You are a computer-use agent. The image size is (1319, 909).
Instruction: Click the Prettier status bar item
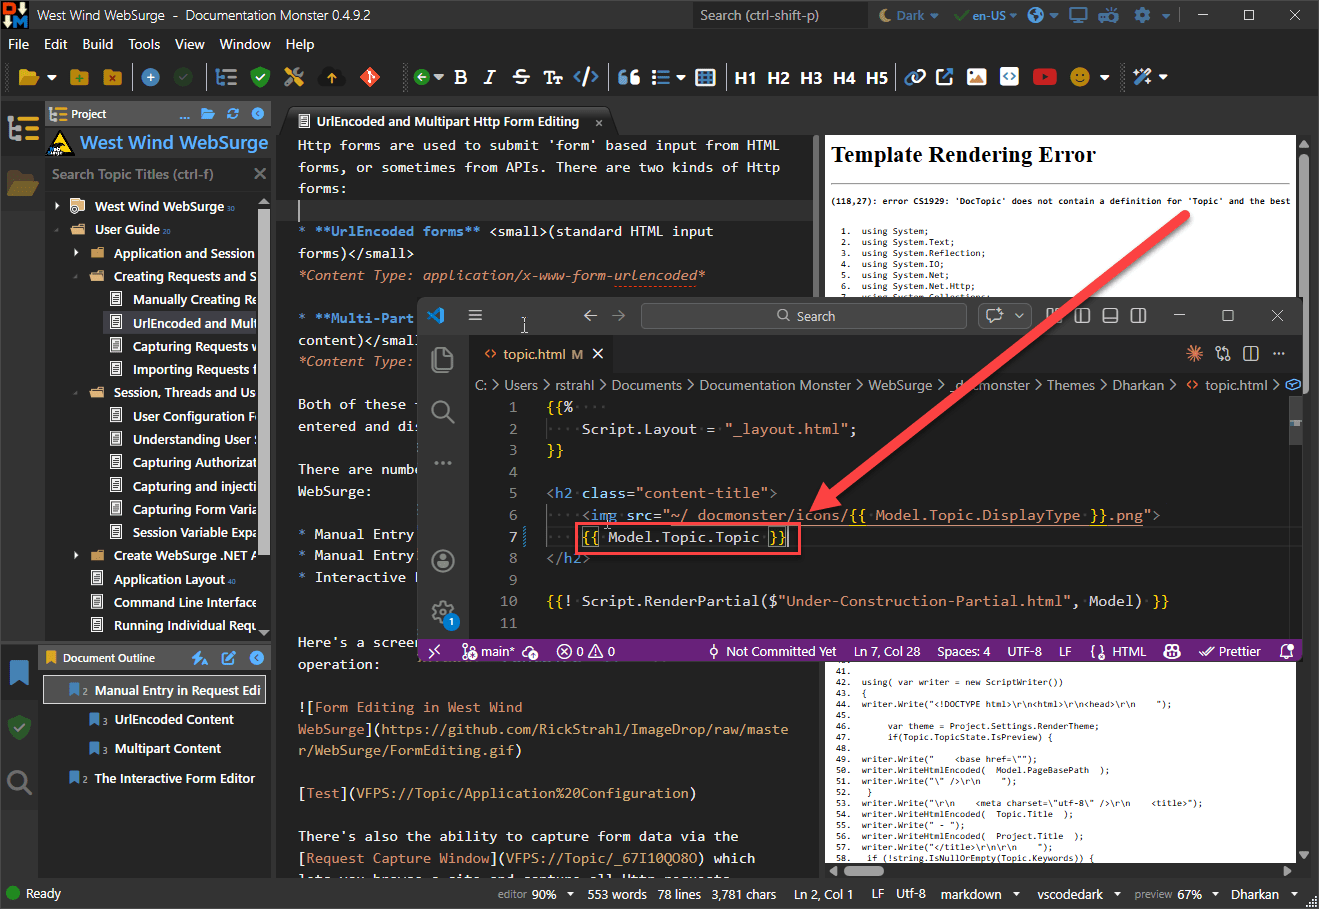coord(1229,651)
